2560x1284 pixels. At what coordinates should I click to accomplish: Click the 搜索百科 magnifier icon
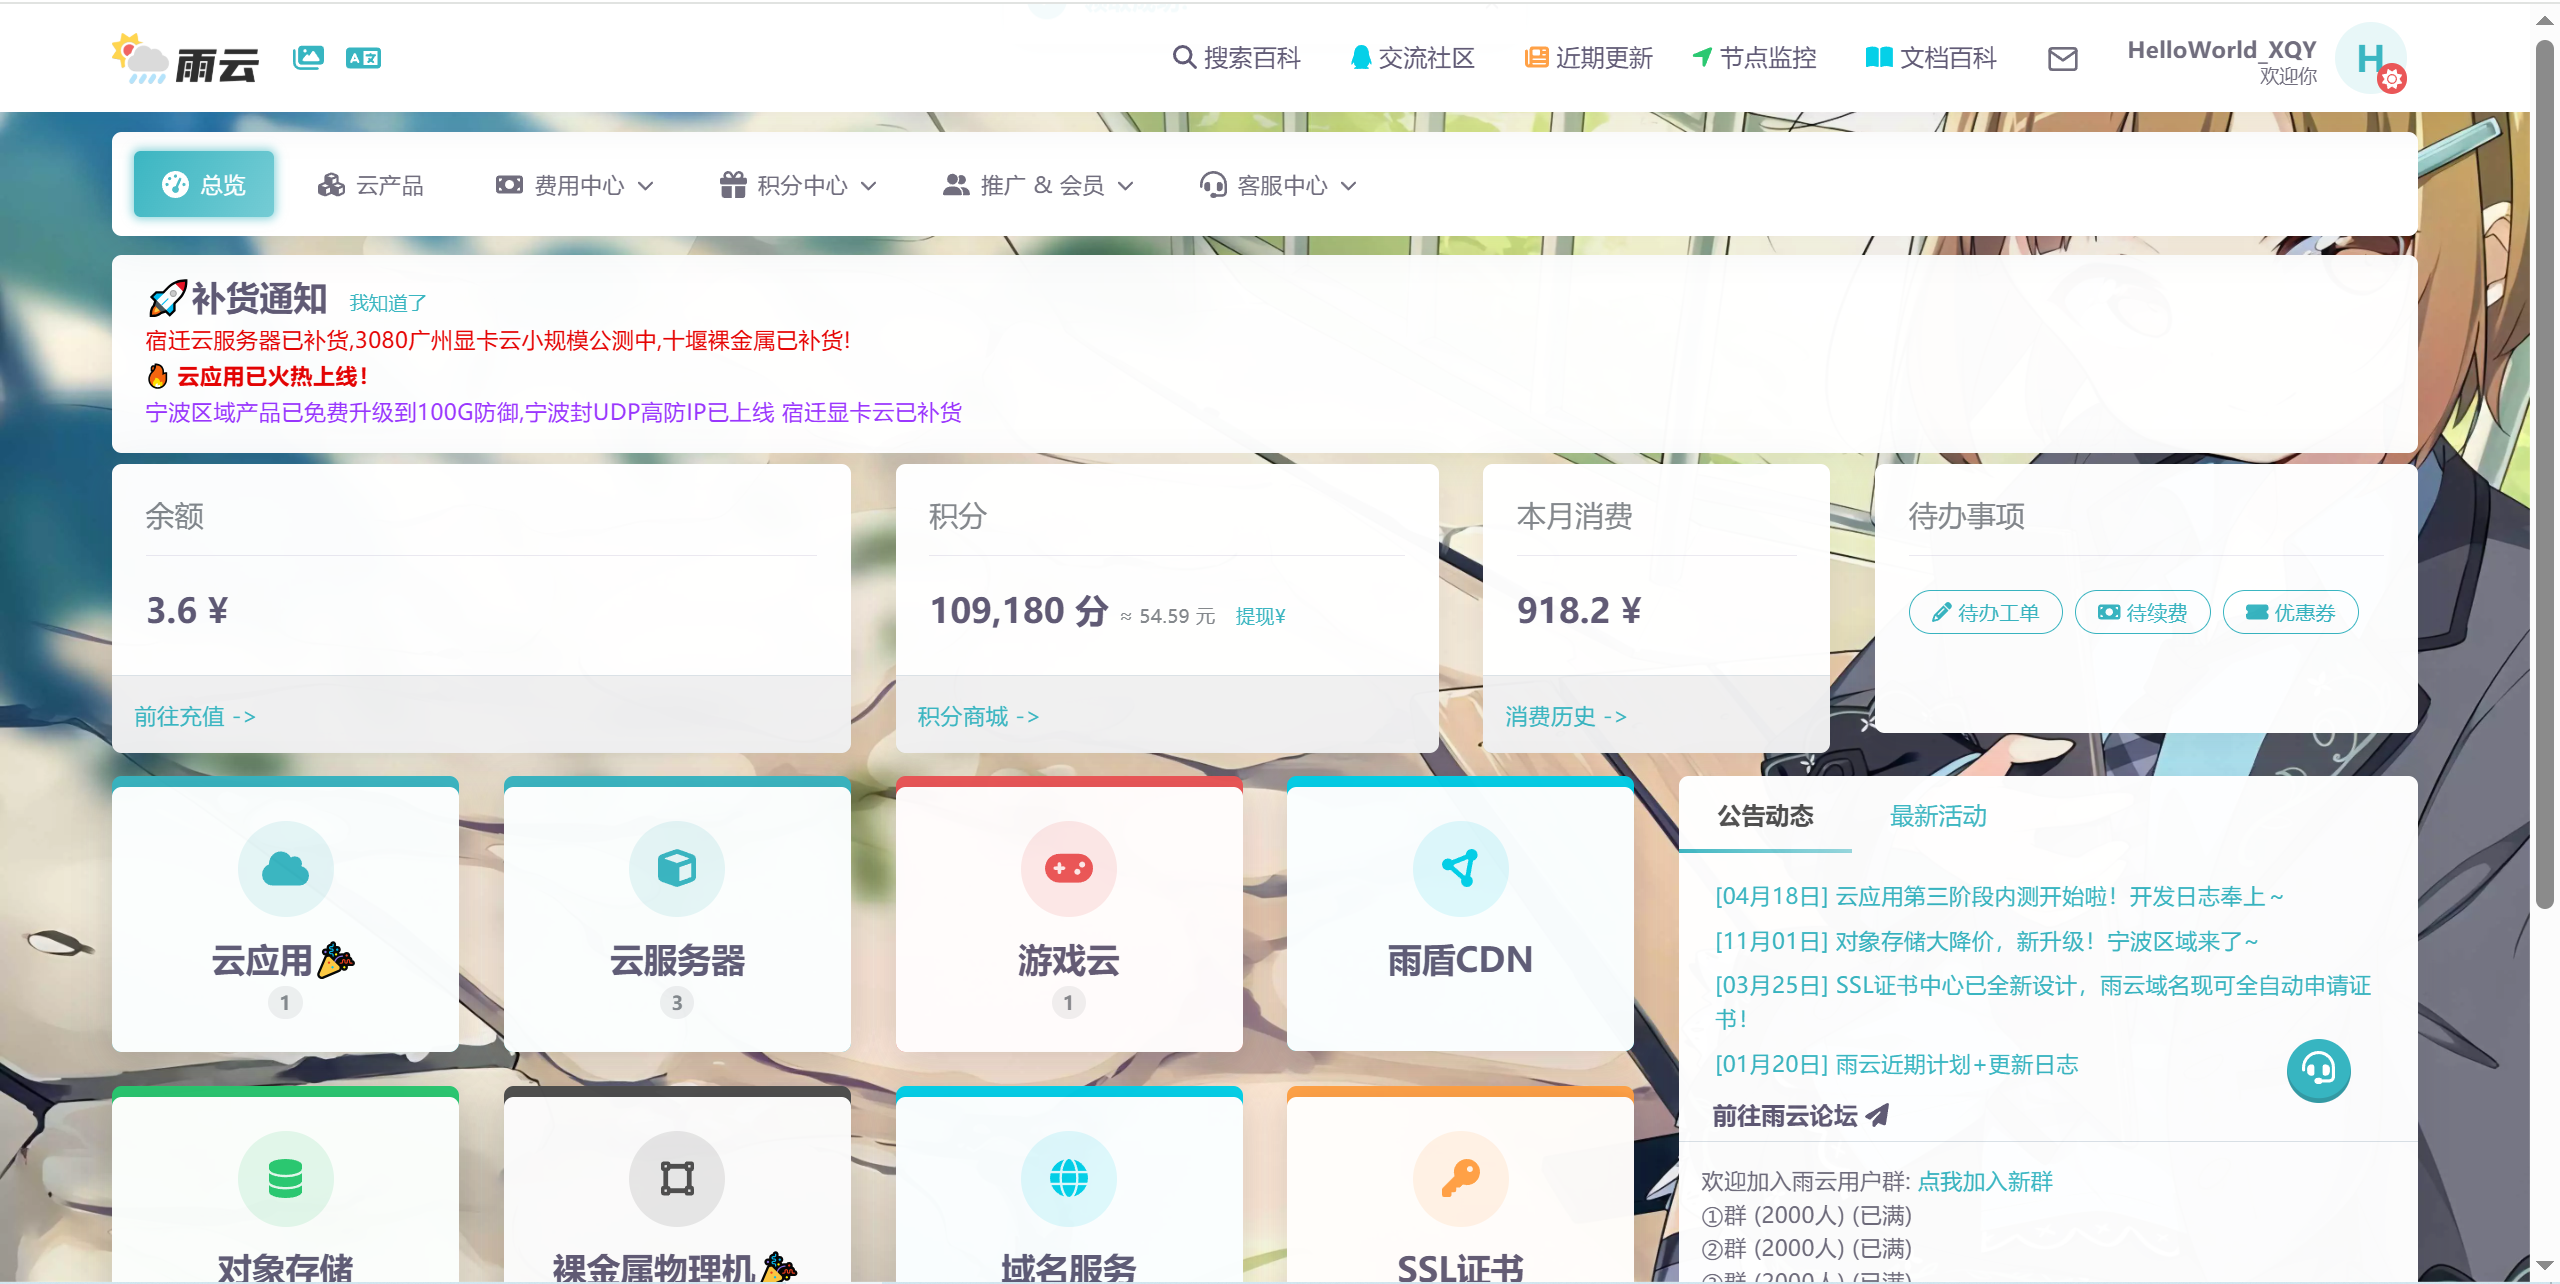(1183, 58)
